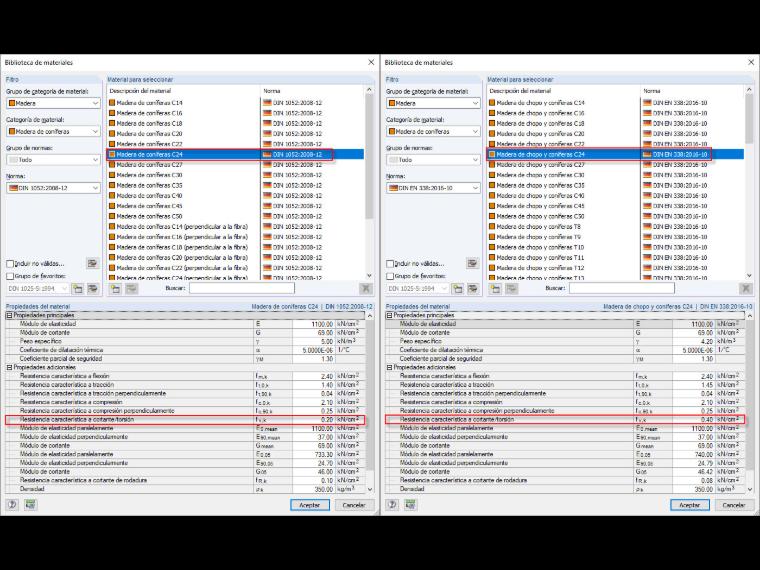The height and width of the screenshot is (570, 760).
Task: Click the export table icon in right dialog
Action: [411, 505]
